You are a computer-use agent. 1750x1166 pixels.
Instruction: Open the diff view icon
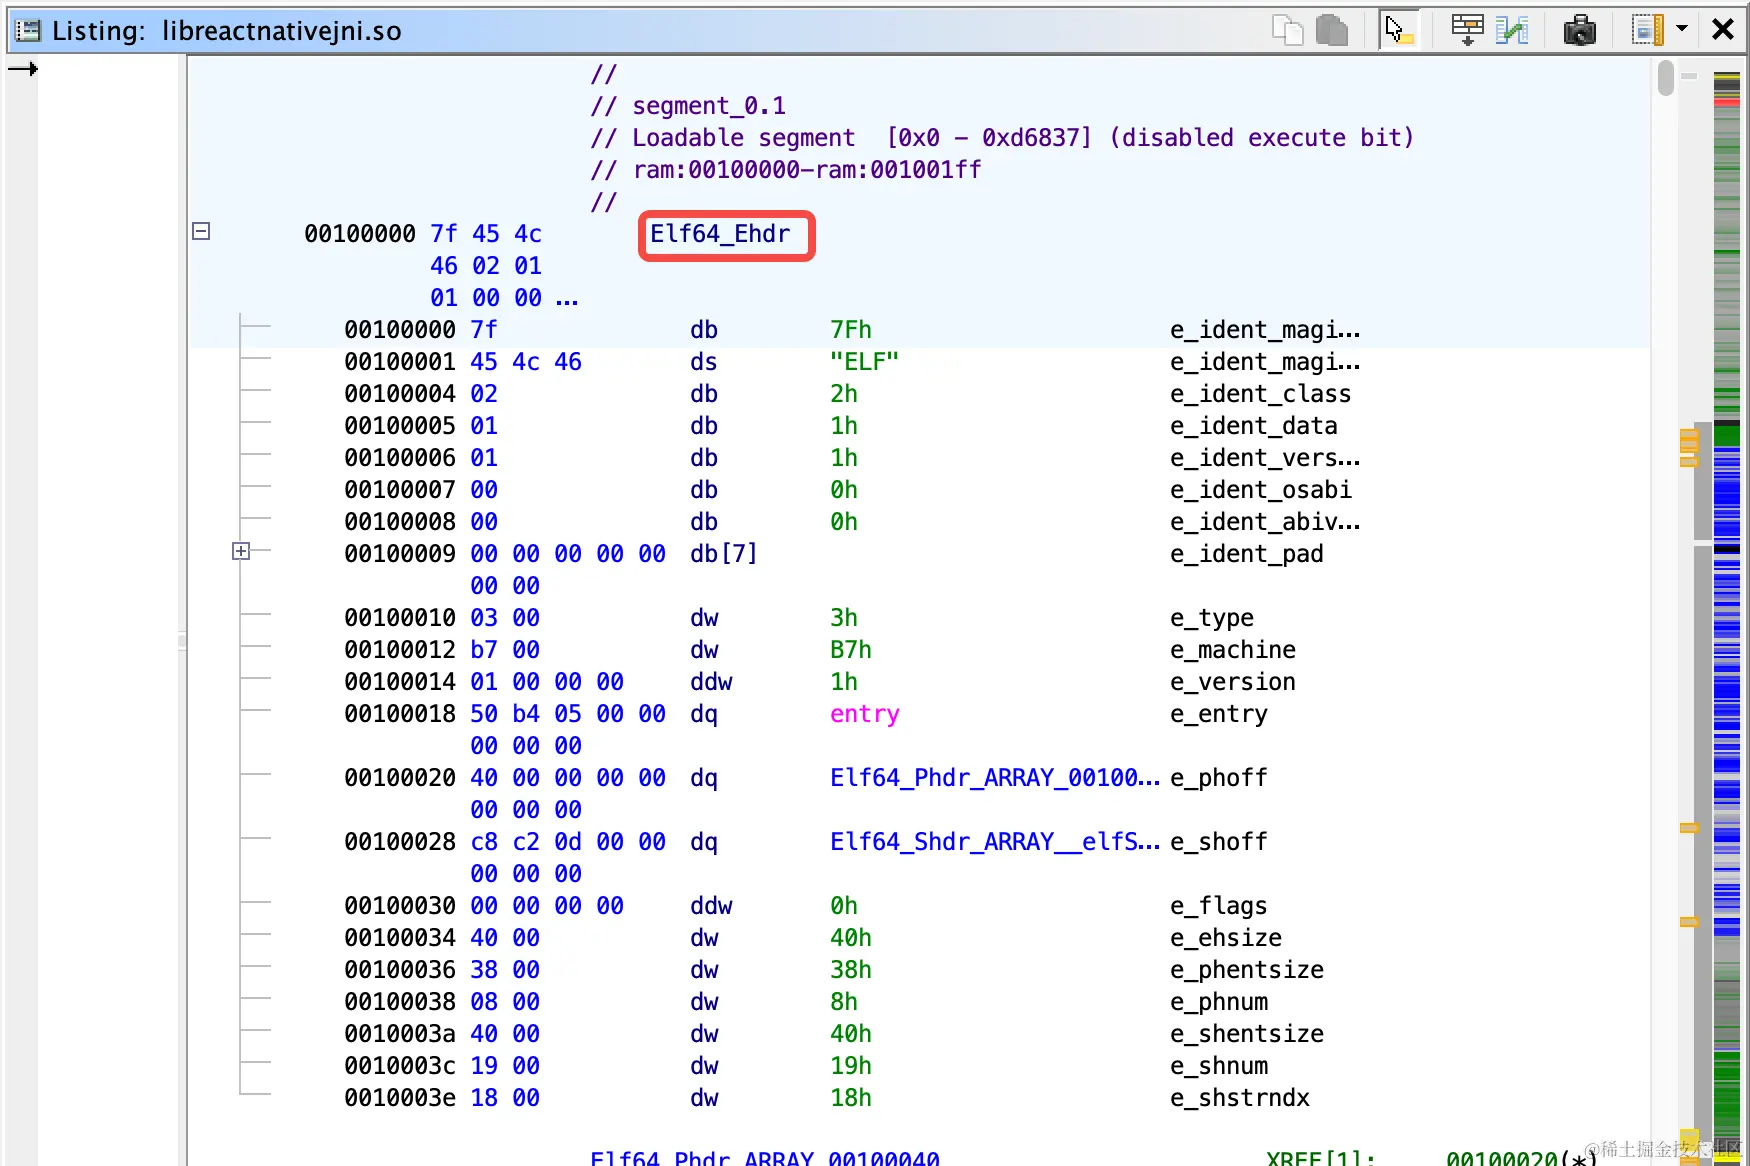pyautogui.click(x=1511, y=30)
